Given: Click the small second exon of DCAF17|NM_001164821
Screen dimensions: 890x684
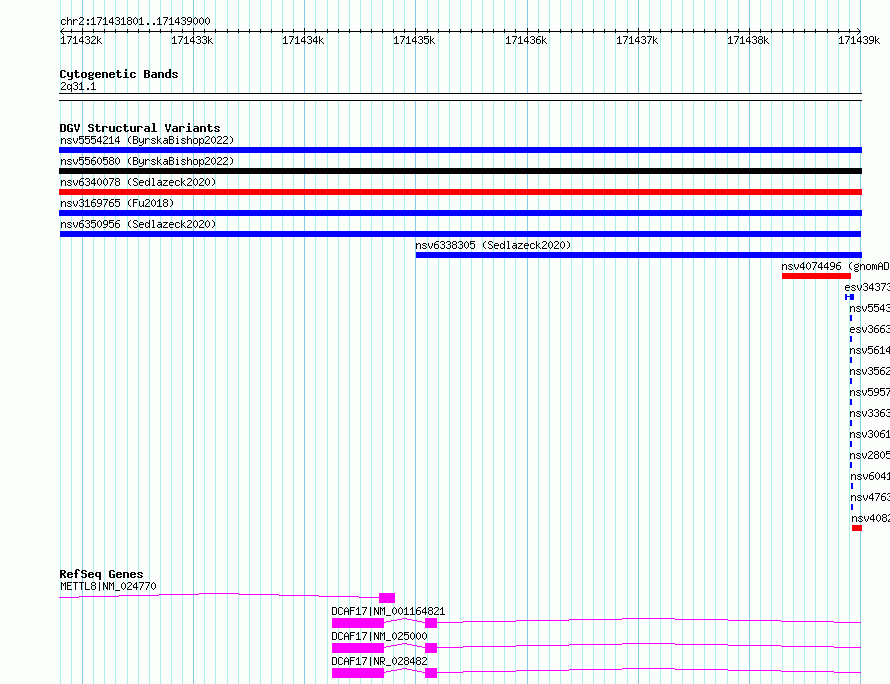Looking at the screenshot, I should coord(431,623).
